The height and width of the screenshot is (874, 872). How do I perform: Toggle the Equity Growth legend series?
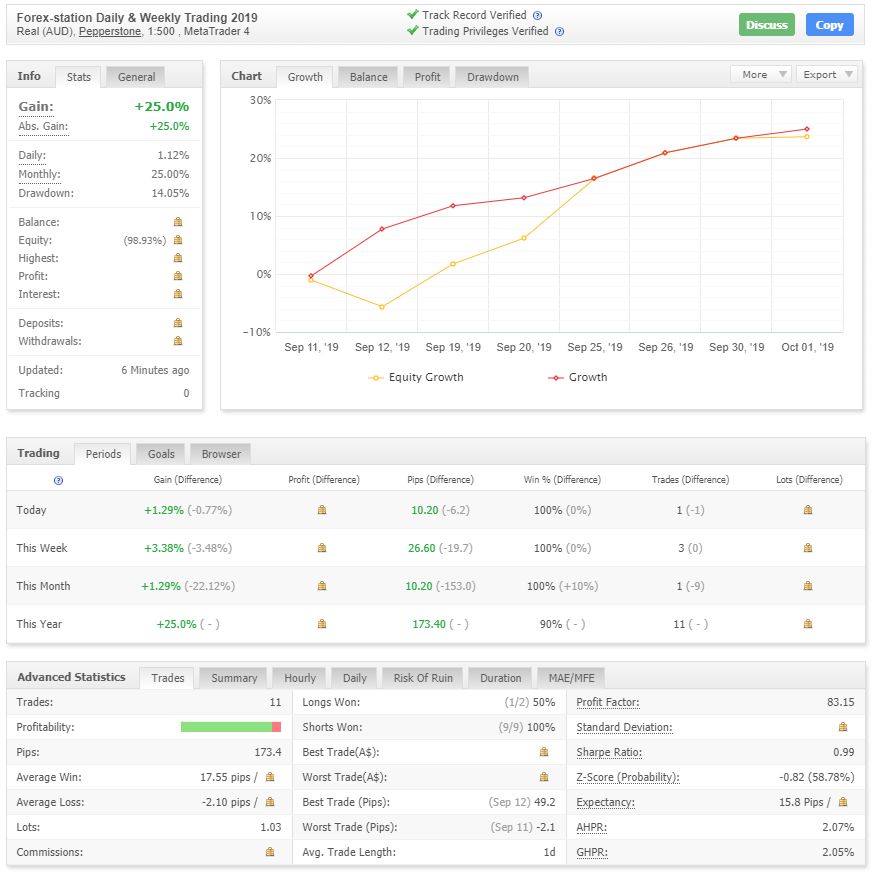point(416,377)
